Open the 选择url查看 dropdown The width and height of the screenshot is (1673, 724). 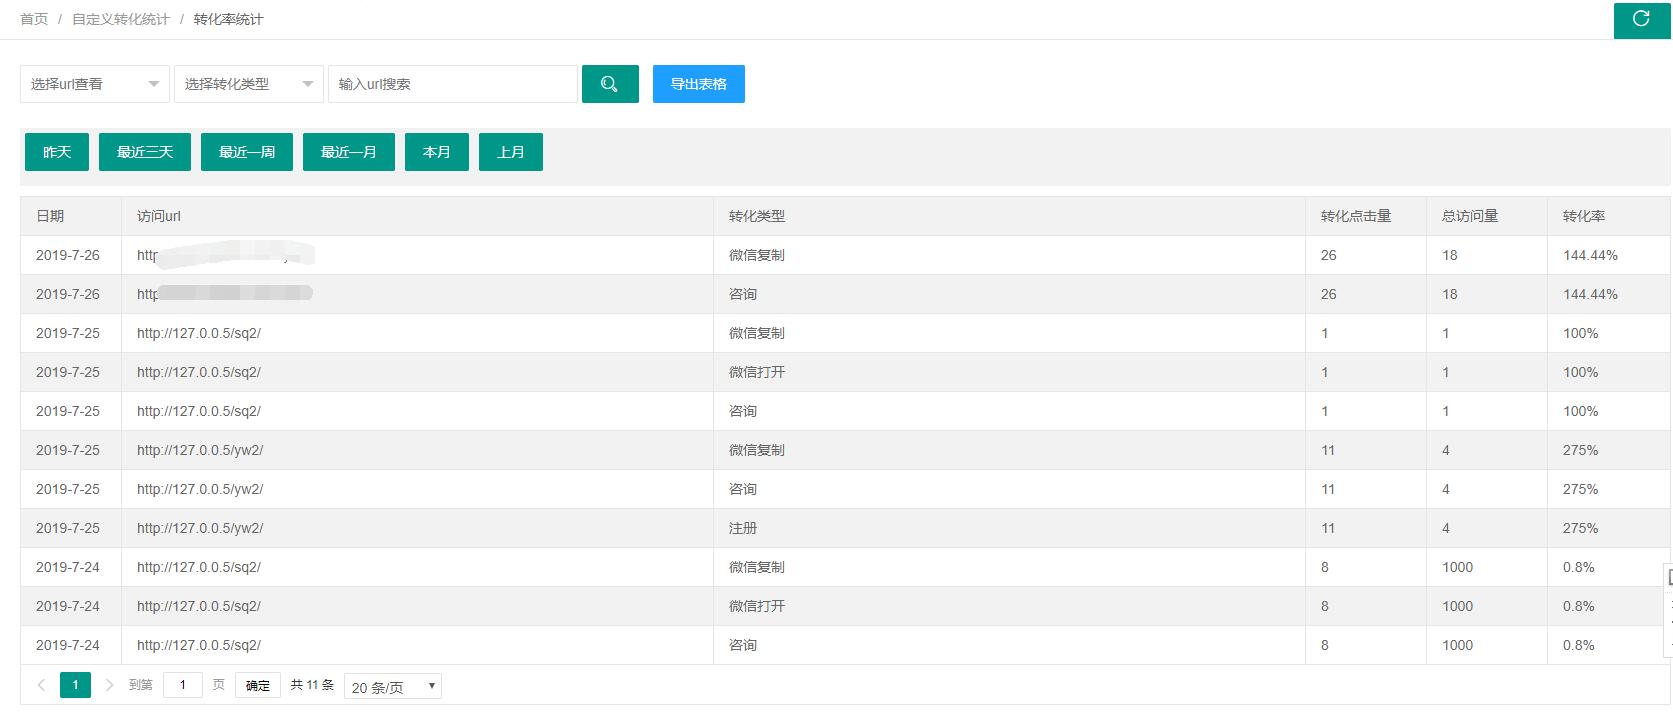click(95, 84)
